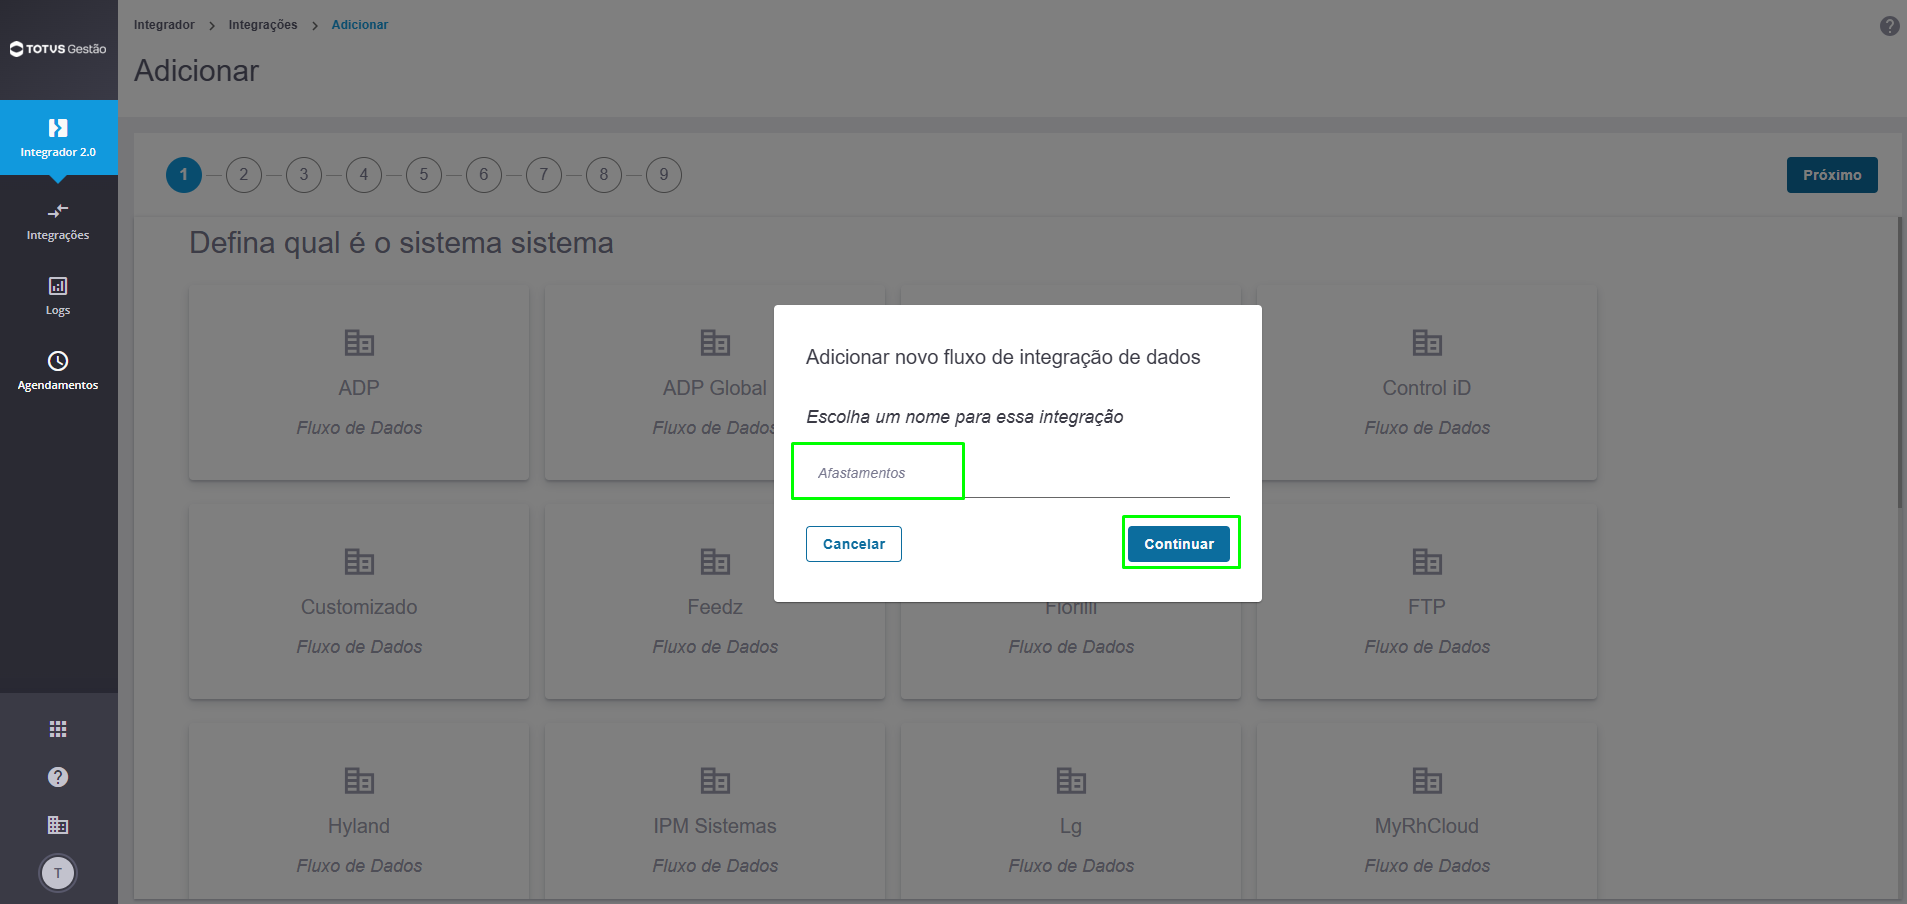Open Agendamentos in the sidebar
The width and height of the screenshot is (1907, 904).
[x=58, y=371]
